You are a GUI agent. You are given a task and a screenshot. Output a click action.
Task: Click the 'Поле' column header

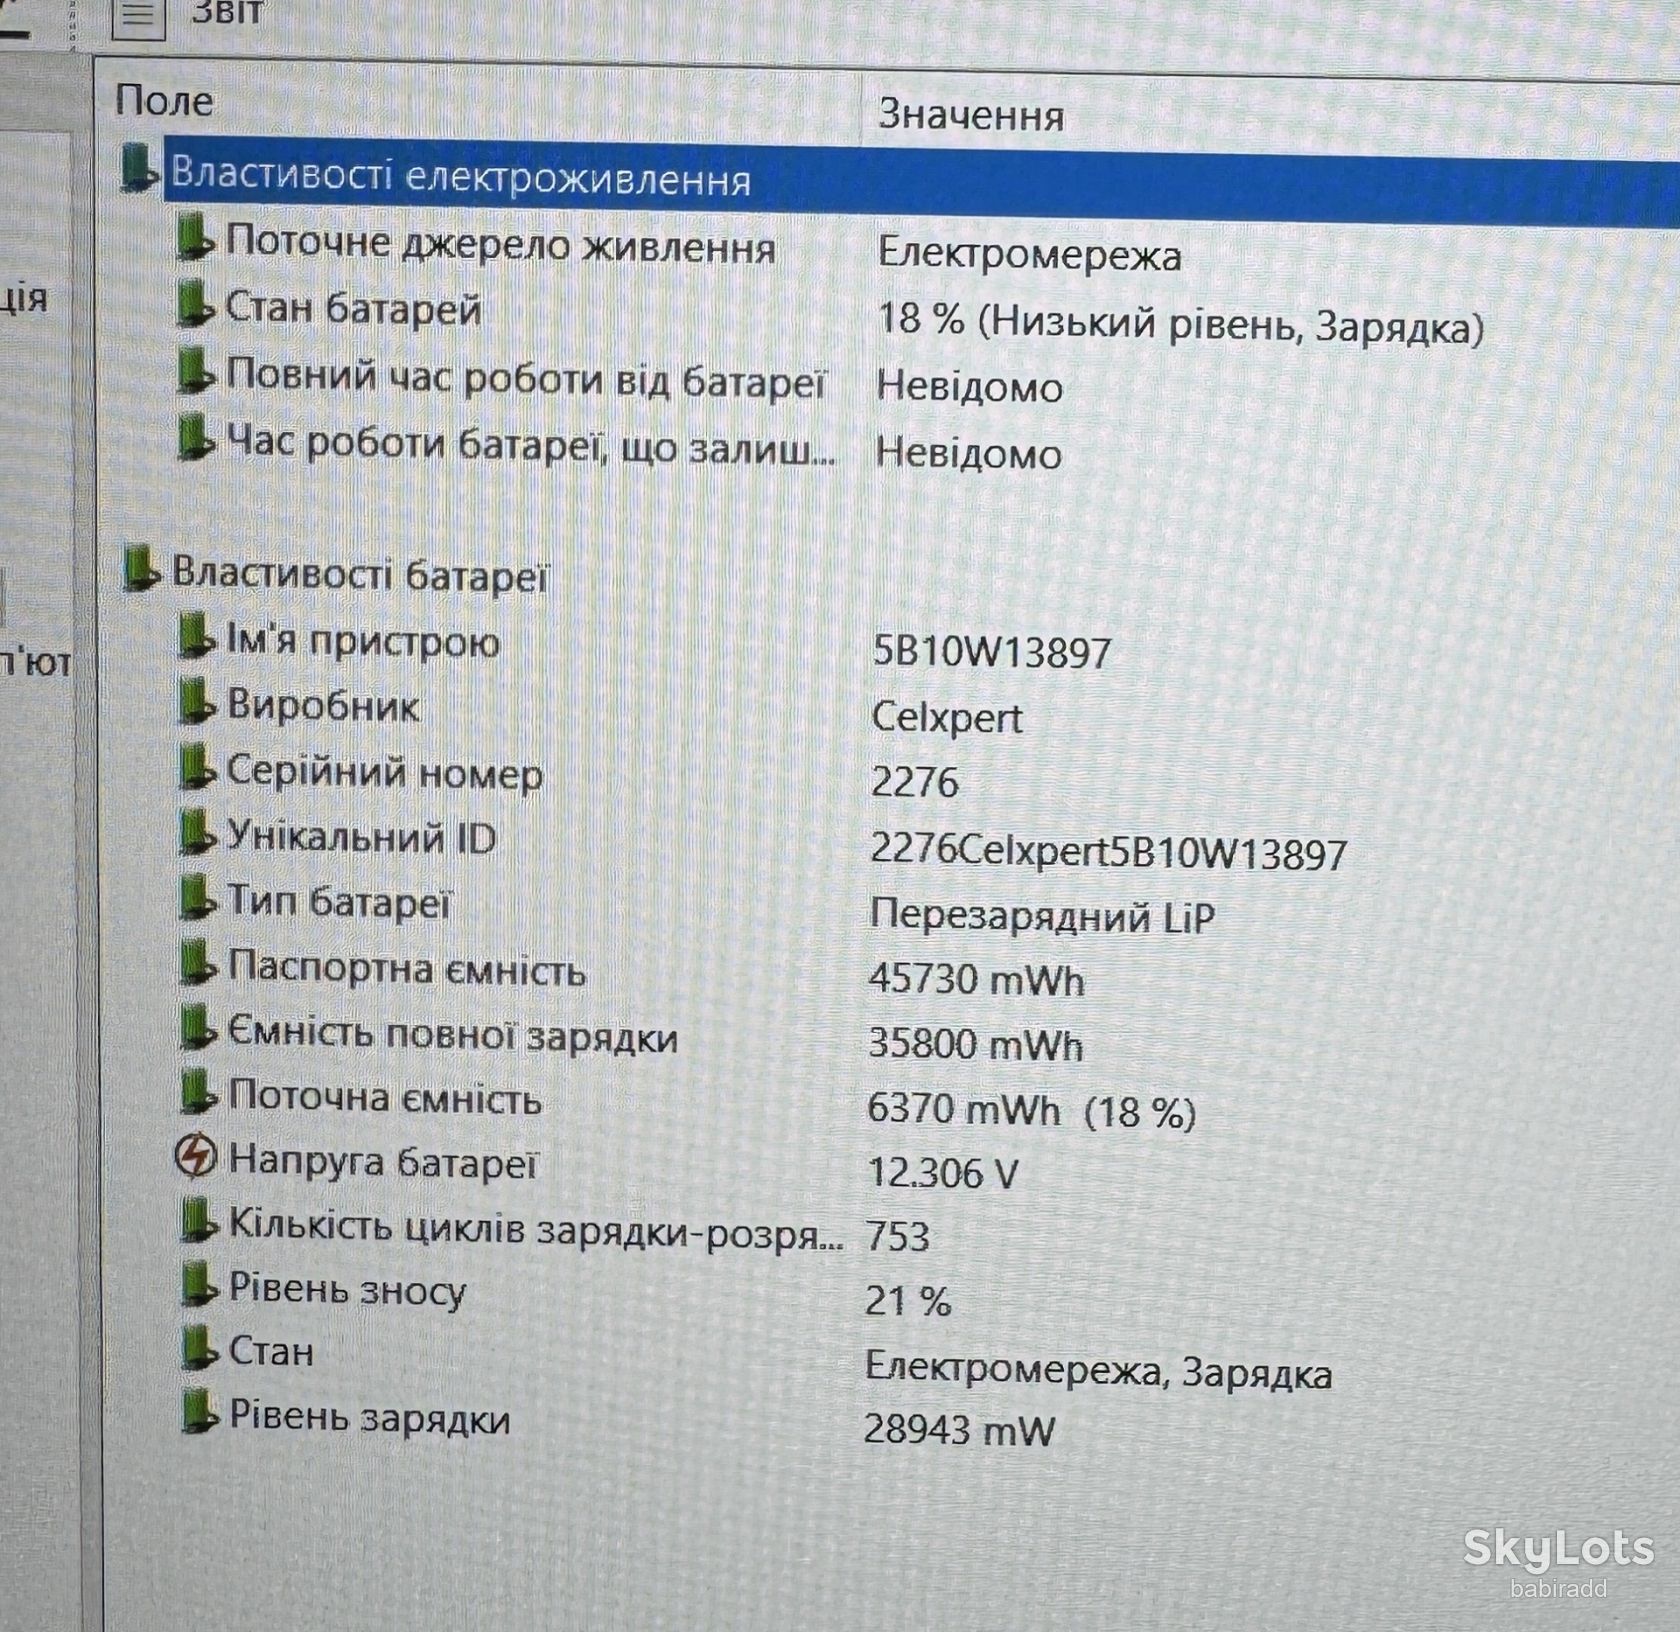click(x=164, y=100)
